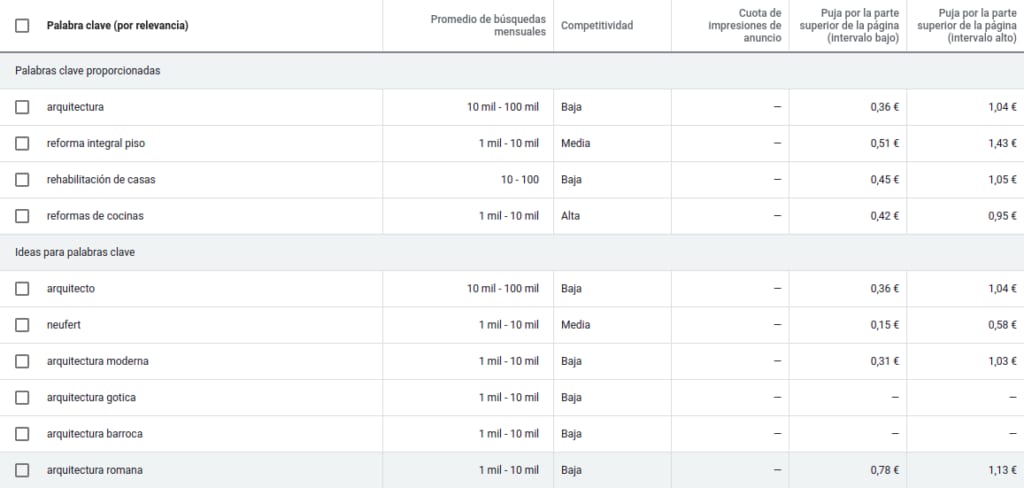1024x488 pixels.
Task: Sort by top-of-page bid intervalo alto header
Action: 967,25
